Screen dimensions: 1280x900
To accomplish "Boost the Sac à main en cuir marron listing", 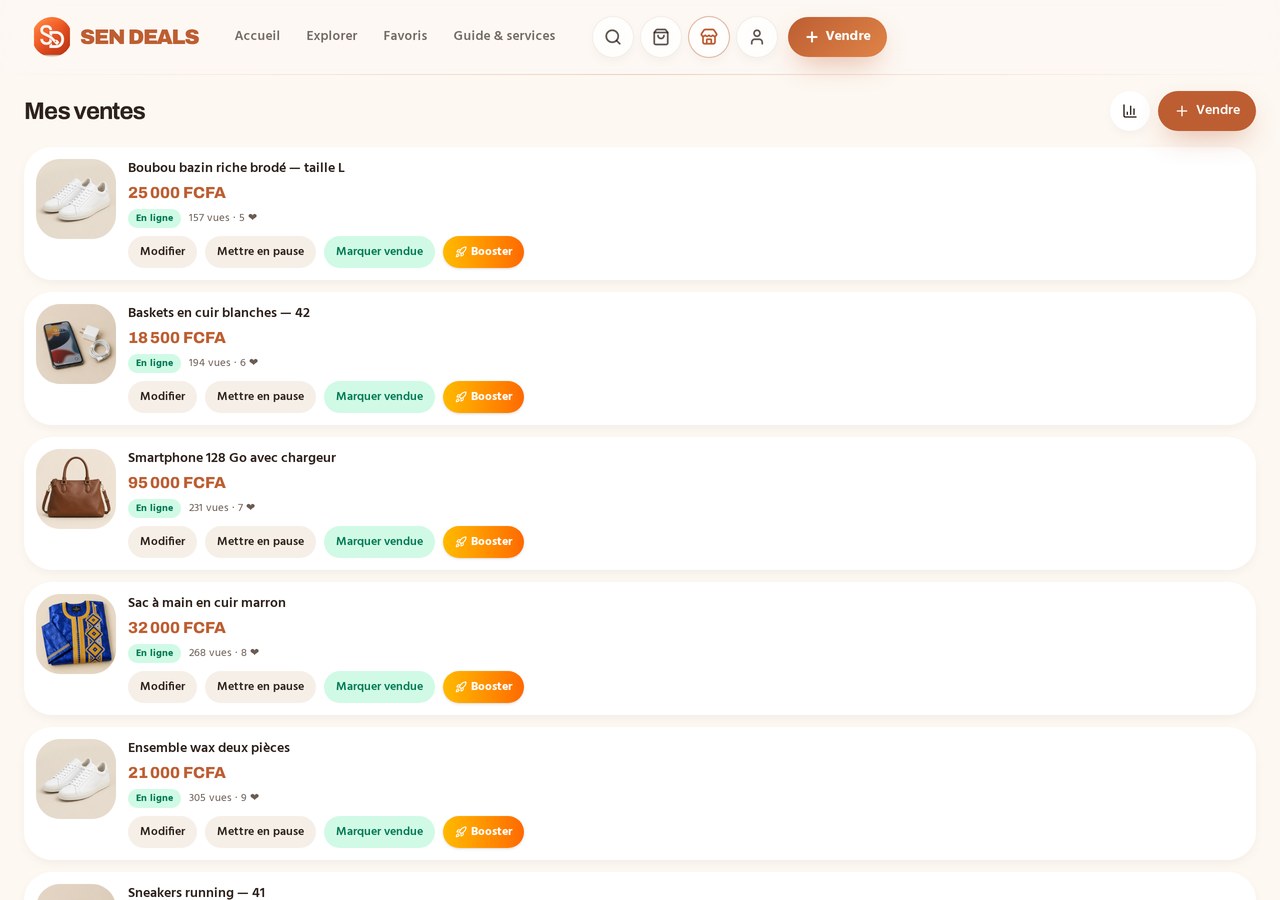I will (483, 687).
